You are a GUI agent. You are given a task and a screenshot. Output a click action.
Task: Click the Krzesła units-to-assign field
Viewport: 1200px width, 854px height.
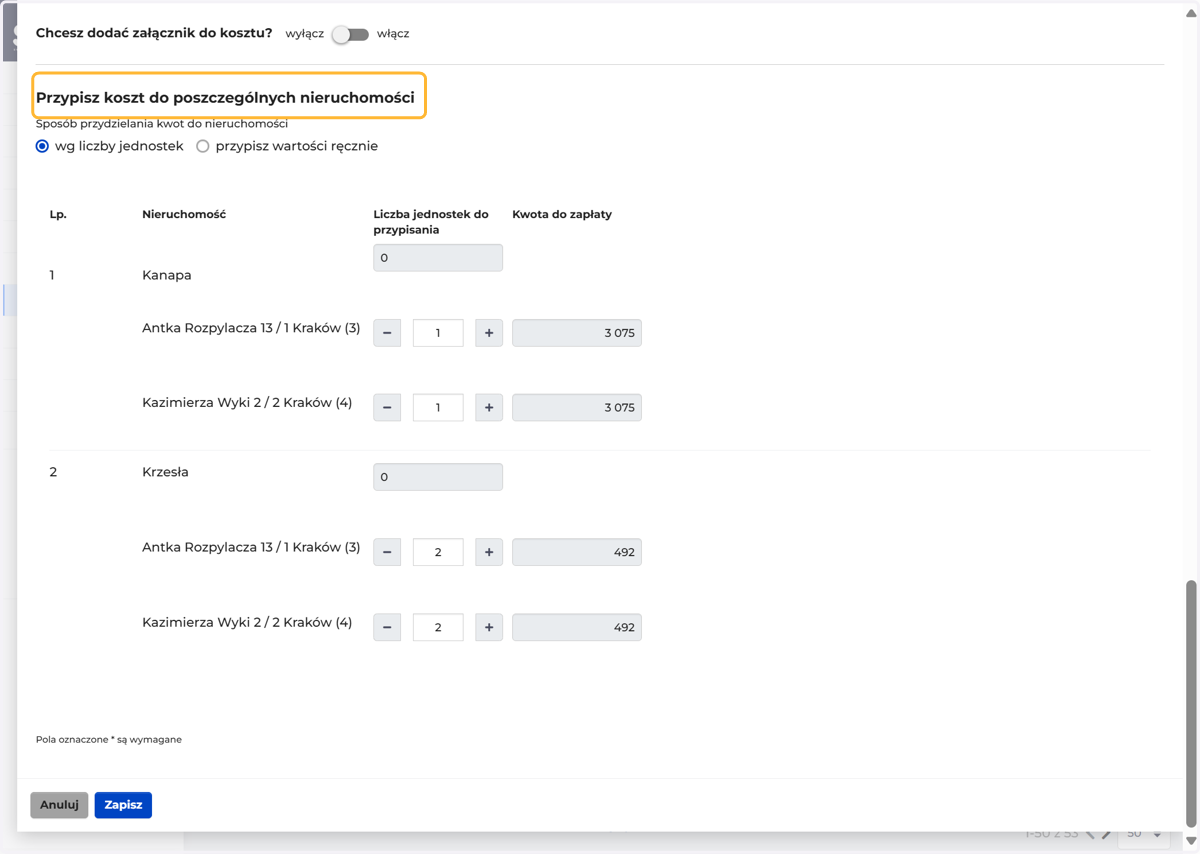click(438, 477)
